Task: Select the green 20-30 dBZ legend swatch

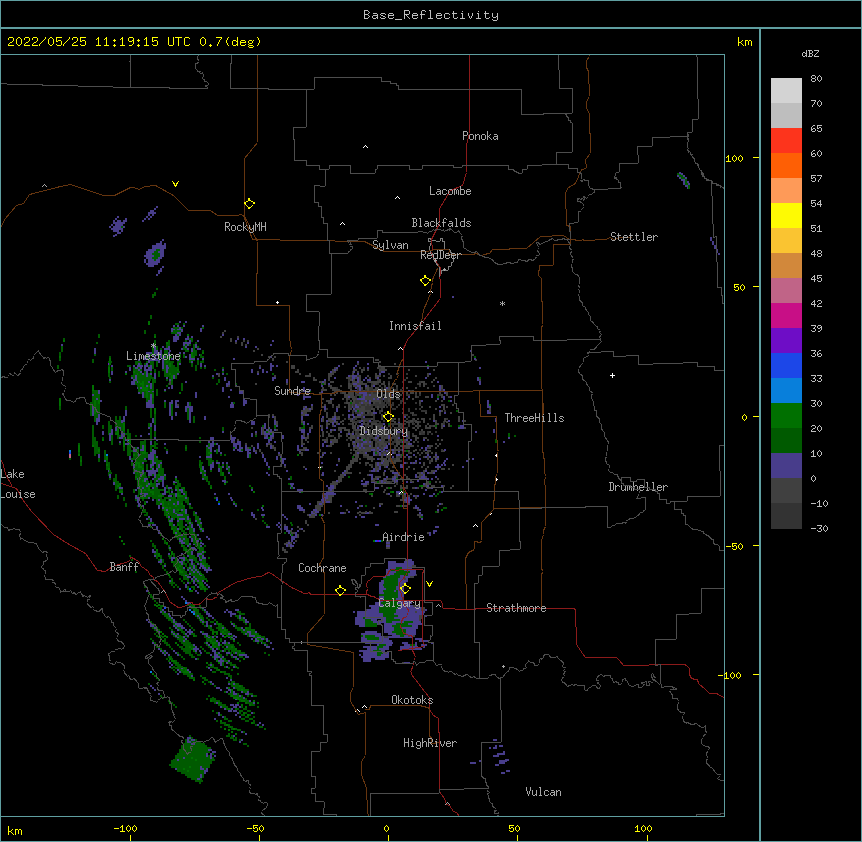Action: click(x=786, y=416)
